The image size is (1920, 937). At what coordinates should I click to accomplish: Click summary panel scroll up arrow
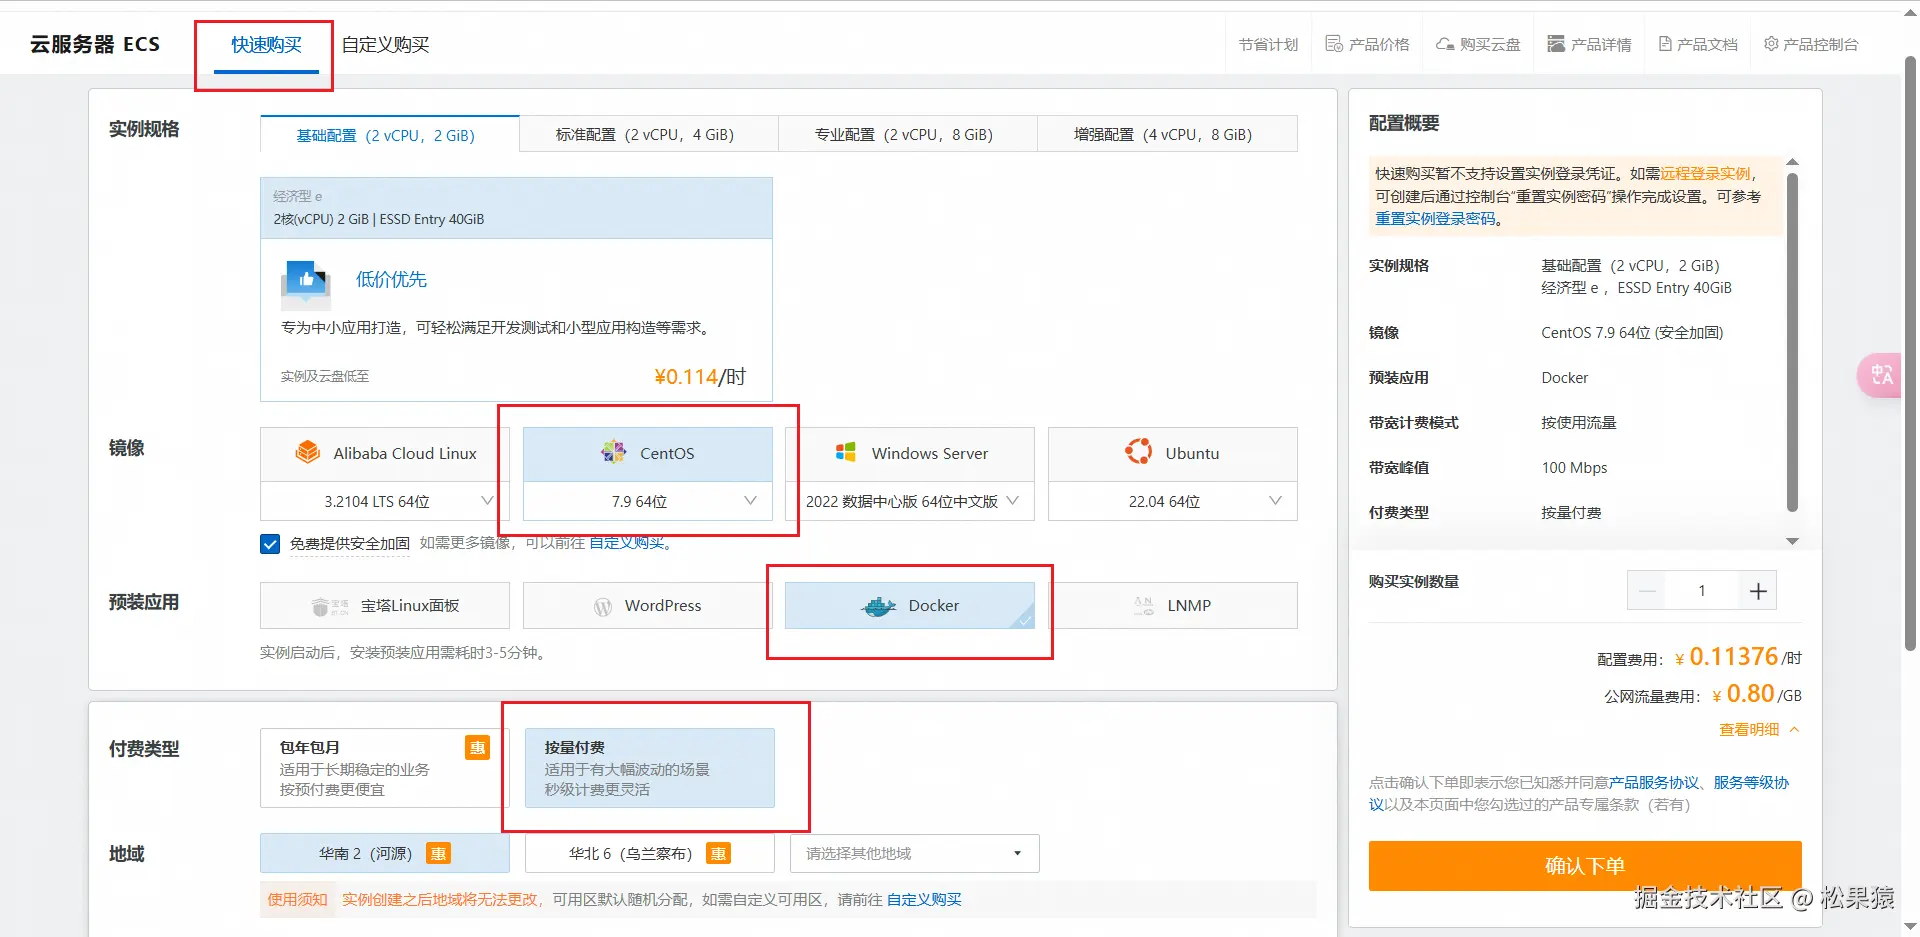[x=1792, y=161]
